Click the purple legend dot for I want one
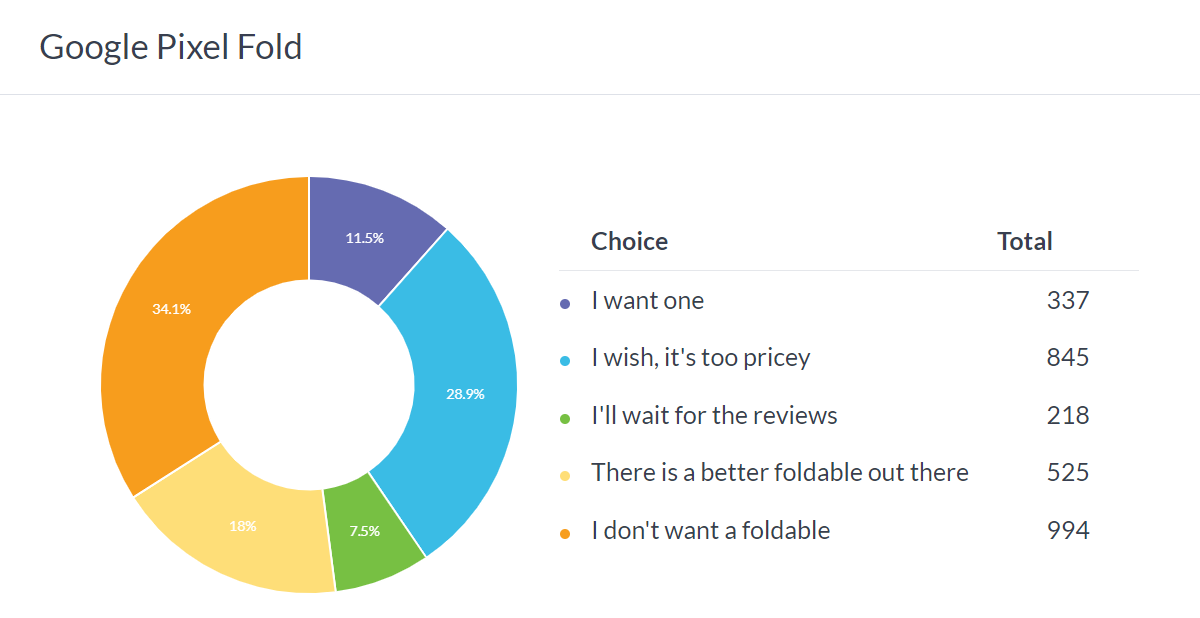 pyautogui.click(x=565, y=303)
